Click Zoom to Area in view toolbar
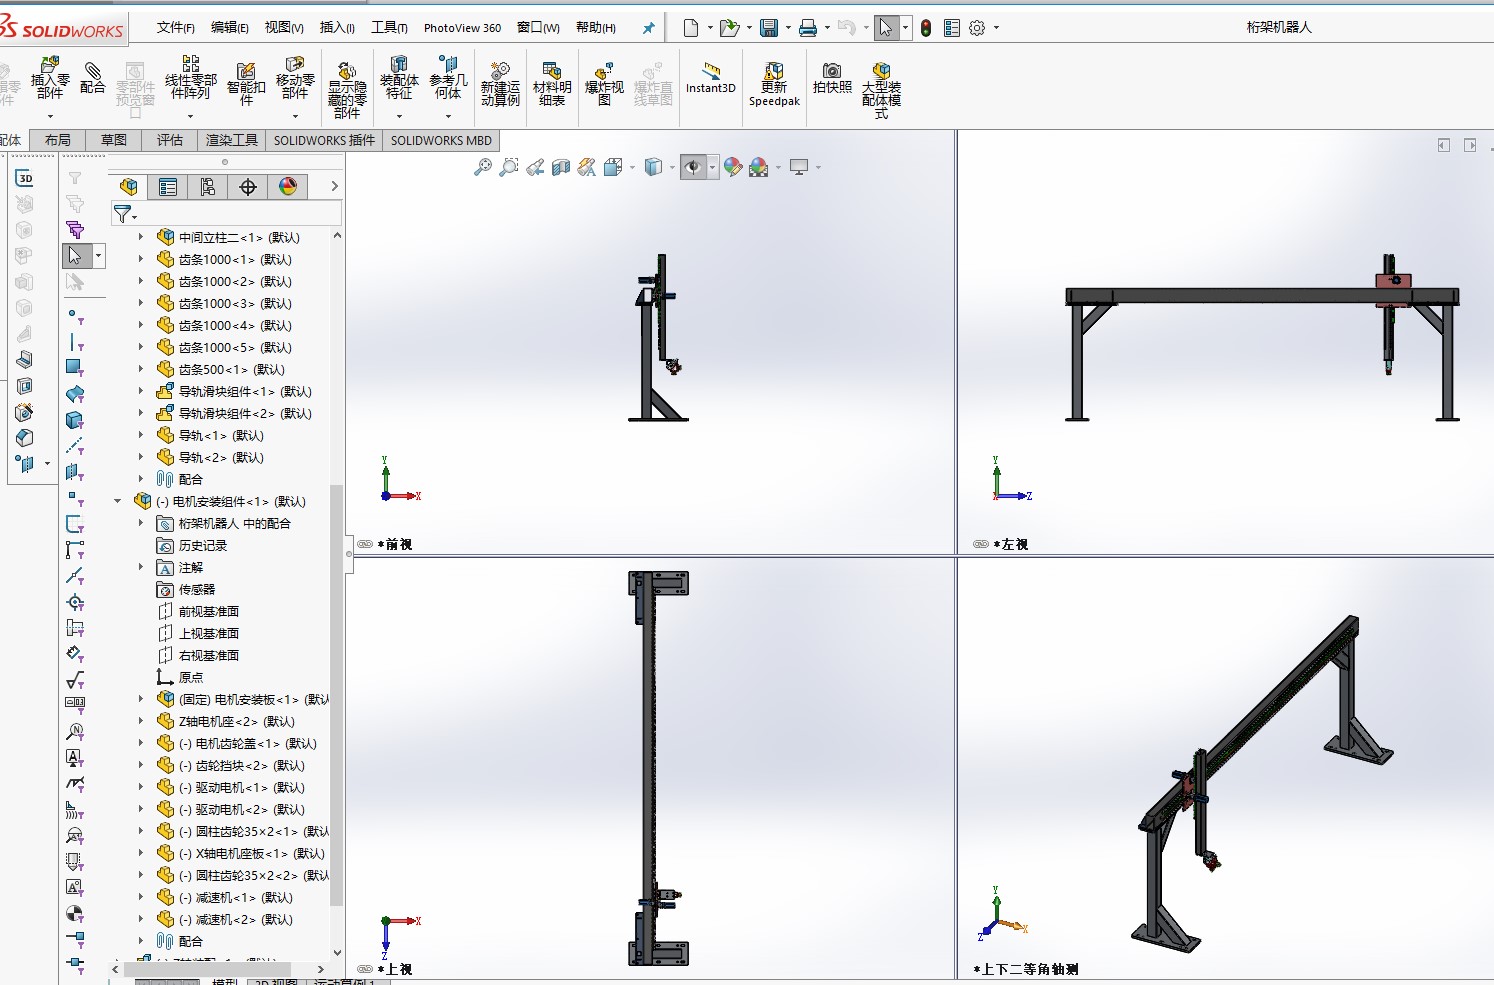The image size is (1494, 985). [509, 167]
